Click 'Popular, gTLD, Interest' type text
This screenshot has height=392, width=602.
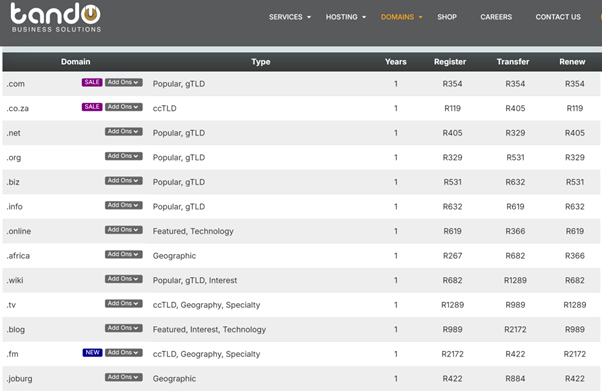(x=195, y=280)
